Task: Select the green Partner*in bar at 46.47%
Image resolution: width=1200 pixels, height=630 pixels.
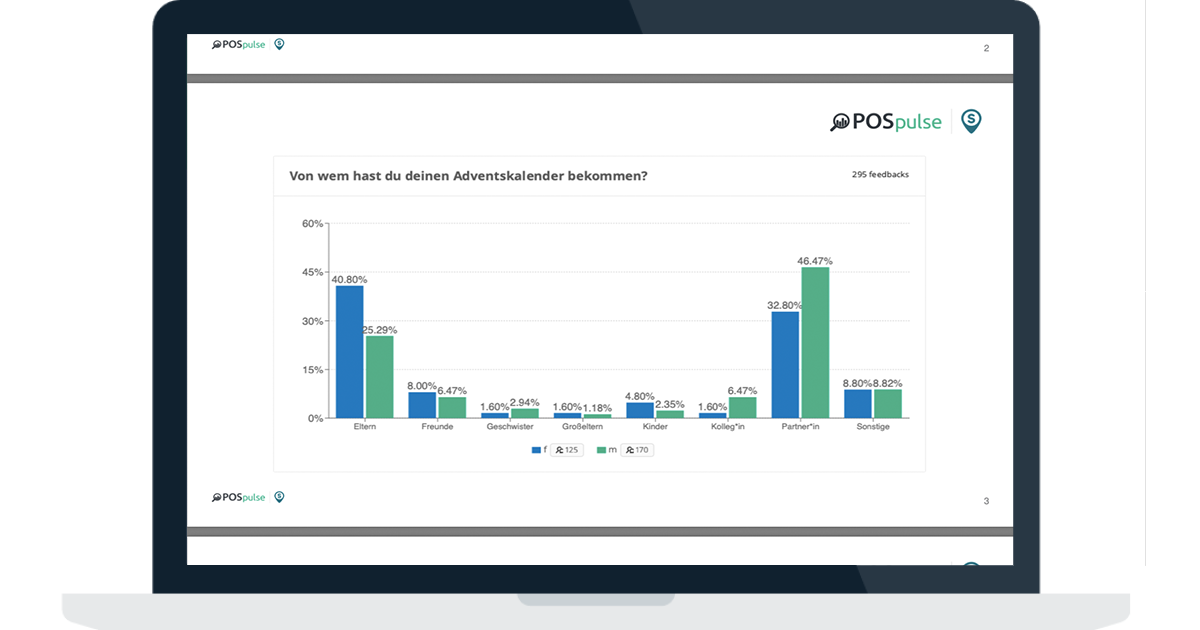Action: [815, 343]
